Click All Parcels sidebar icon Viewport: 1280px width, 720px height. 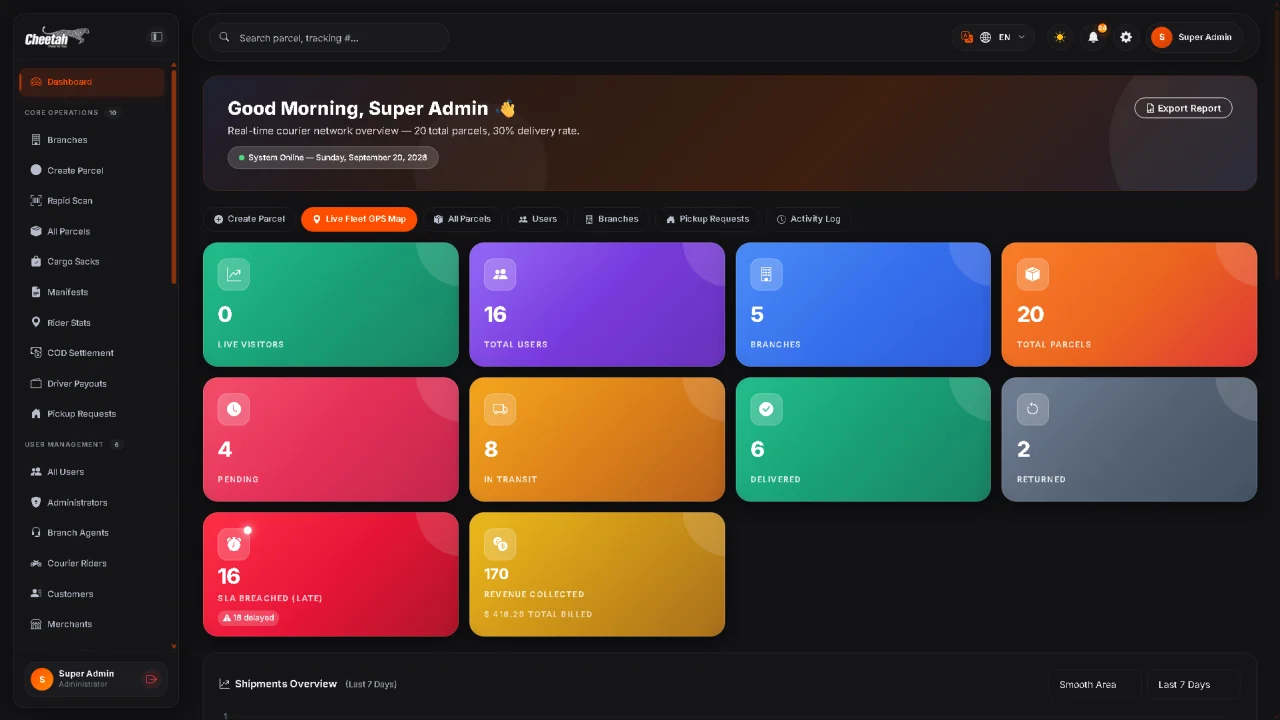coord(36,231)
